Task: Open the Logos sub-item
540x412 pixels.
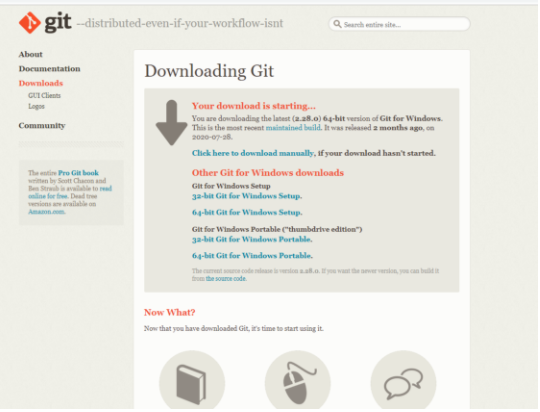Action: 37,106
